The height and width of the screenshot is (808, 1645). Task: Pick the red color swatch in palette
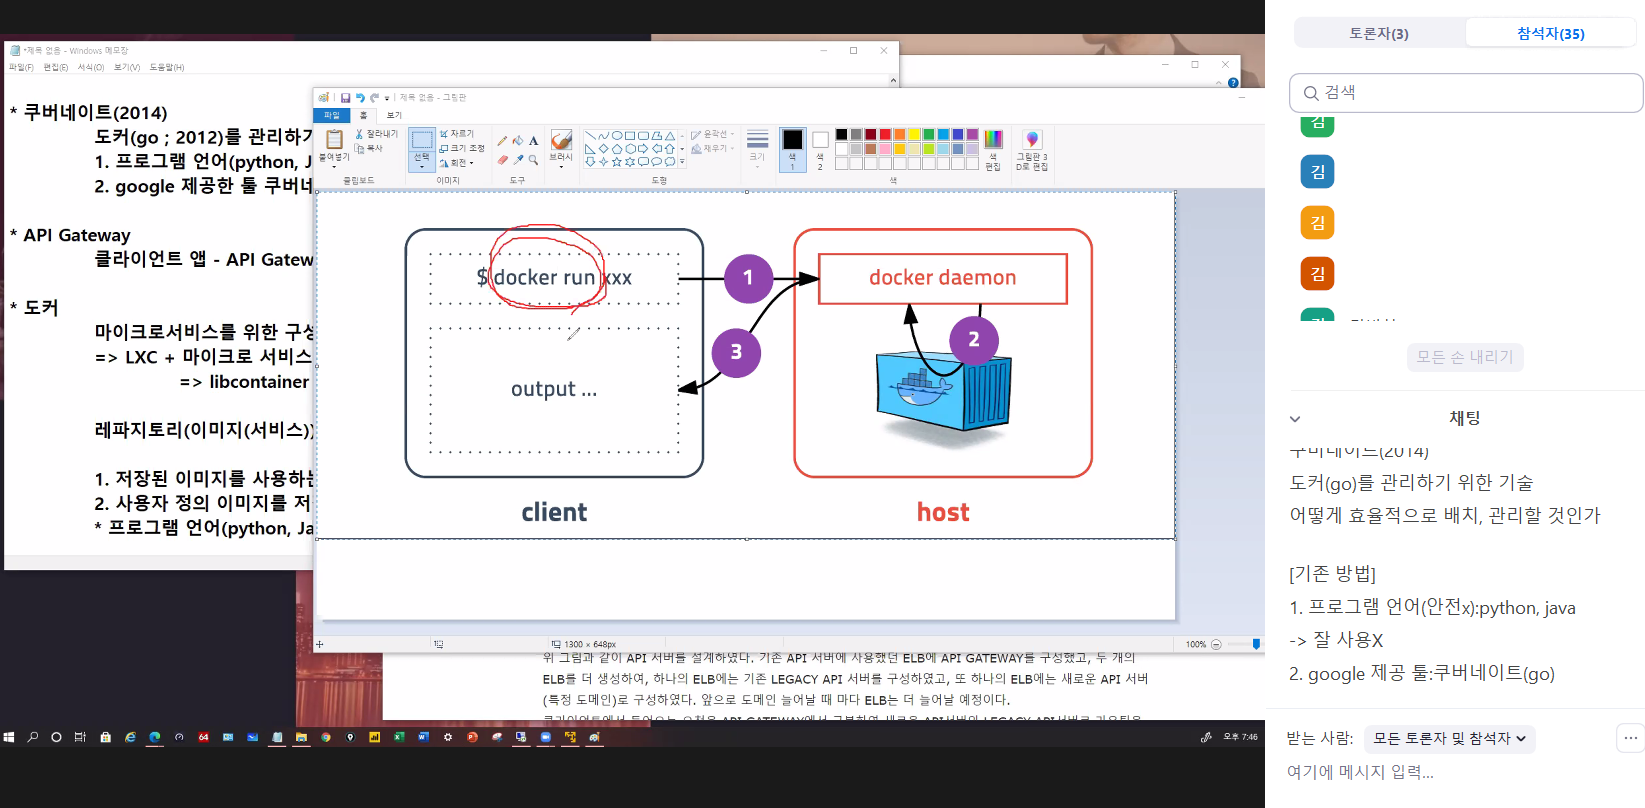(x=885, y=134)
